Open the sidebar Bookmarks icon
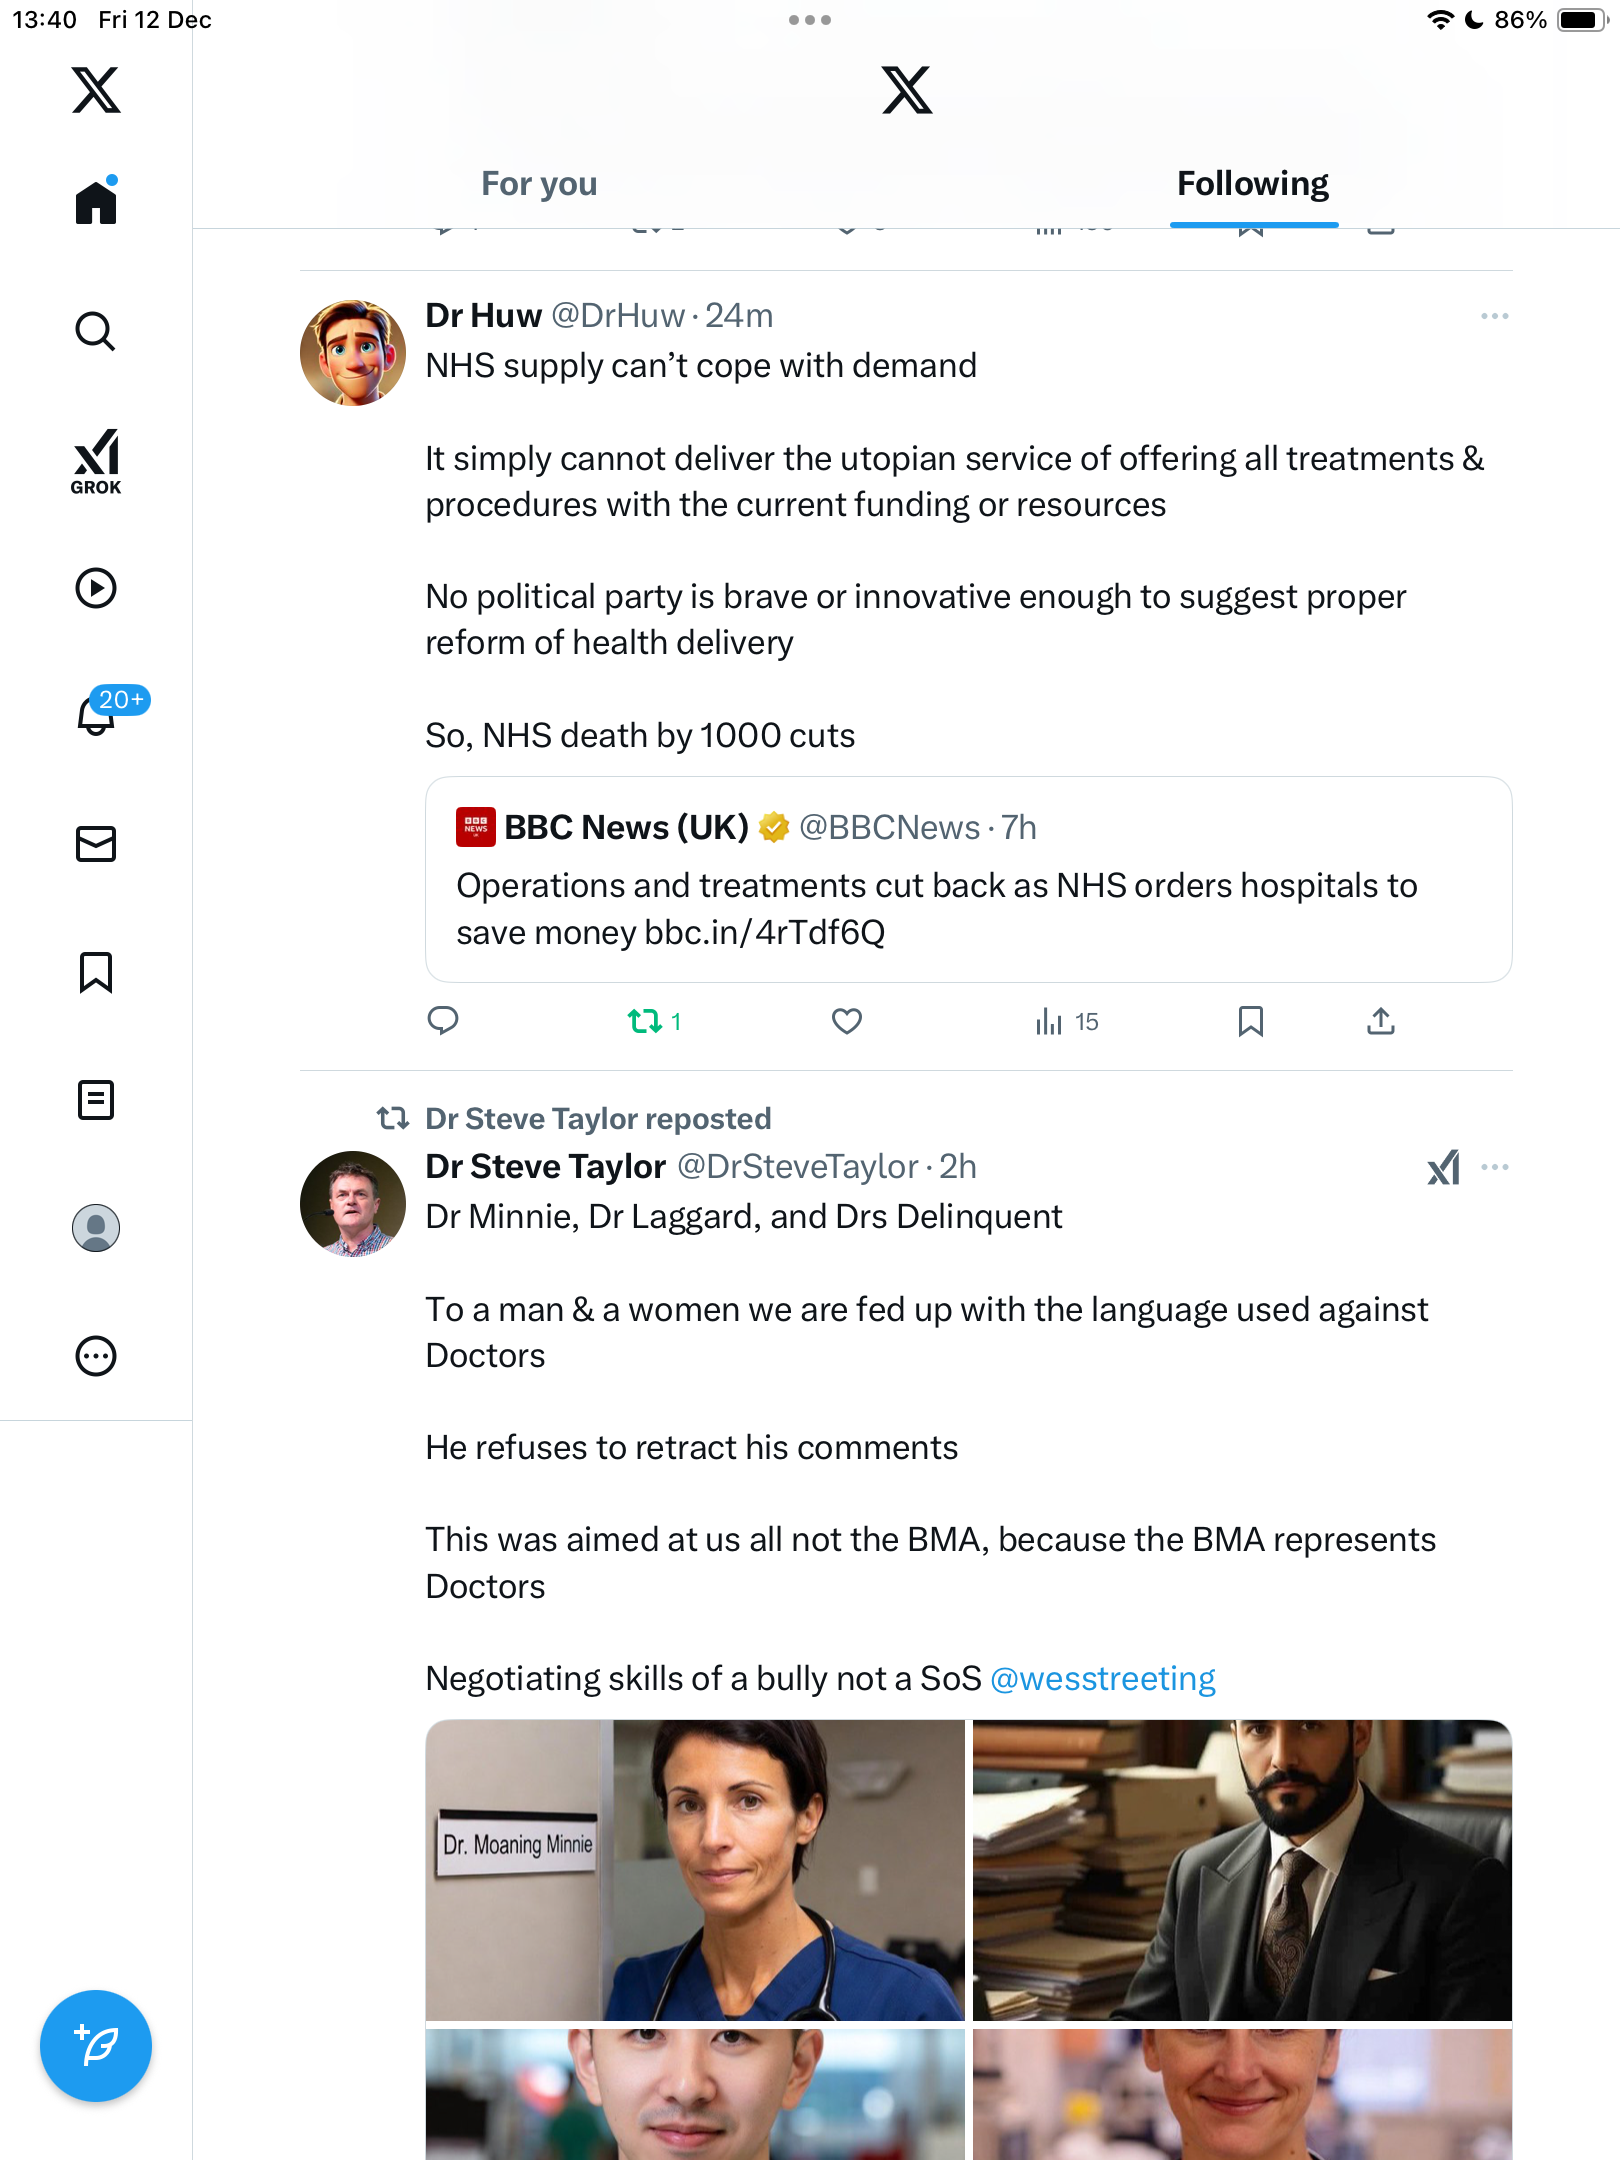Screen dimensions: 1620x2160 tap(96, 972)
